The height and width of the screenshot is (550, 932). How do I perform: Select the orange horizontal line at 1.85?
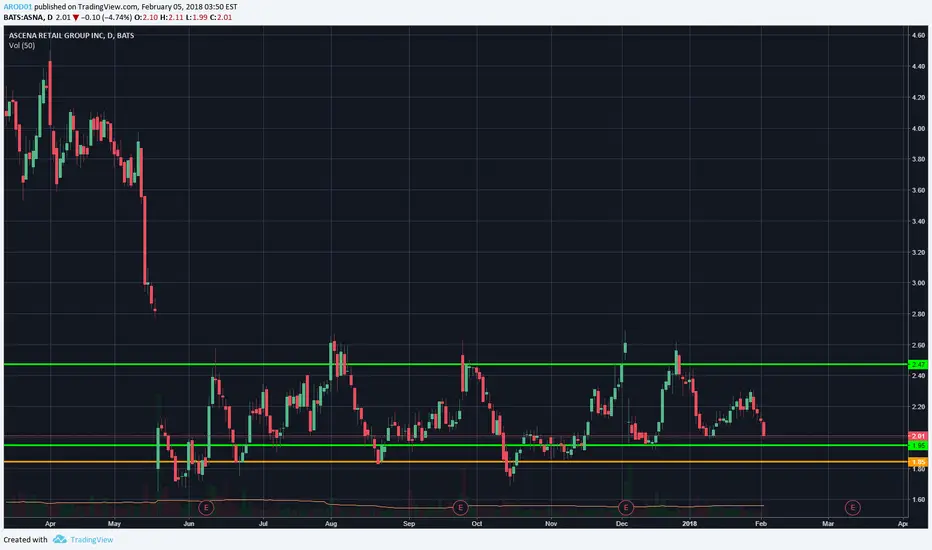[456, 462]
